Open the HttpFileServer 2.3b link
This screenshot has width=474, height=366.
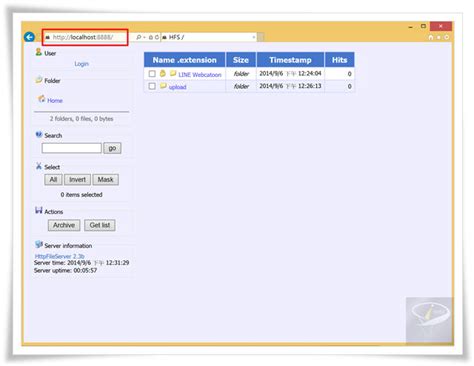click(x=59, y=256)
